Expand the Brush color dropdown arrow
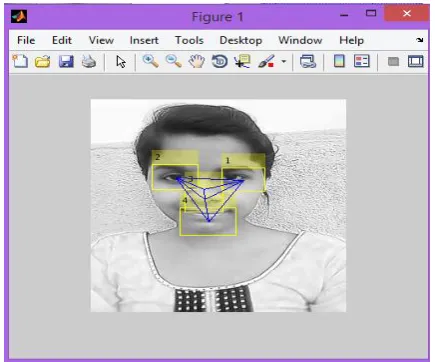 click(284, 61)
